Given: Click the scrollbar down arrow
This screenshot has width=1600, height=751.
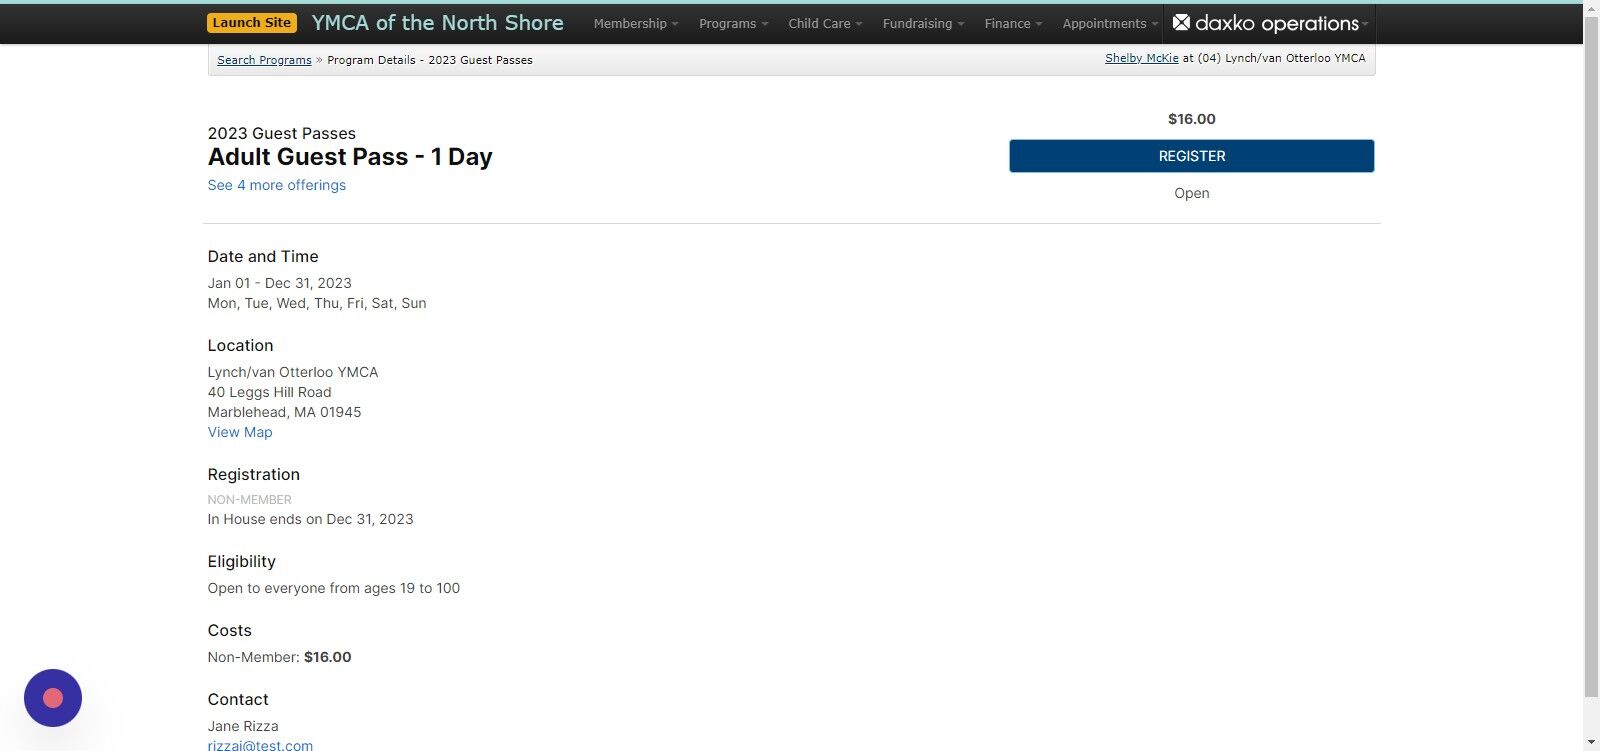Looking at the screenshot, I should [1591, 742].
